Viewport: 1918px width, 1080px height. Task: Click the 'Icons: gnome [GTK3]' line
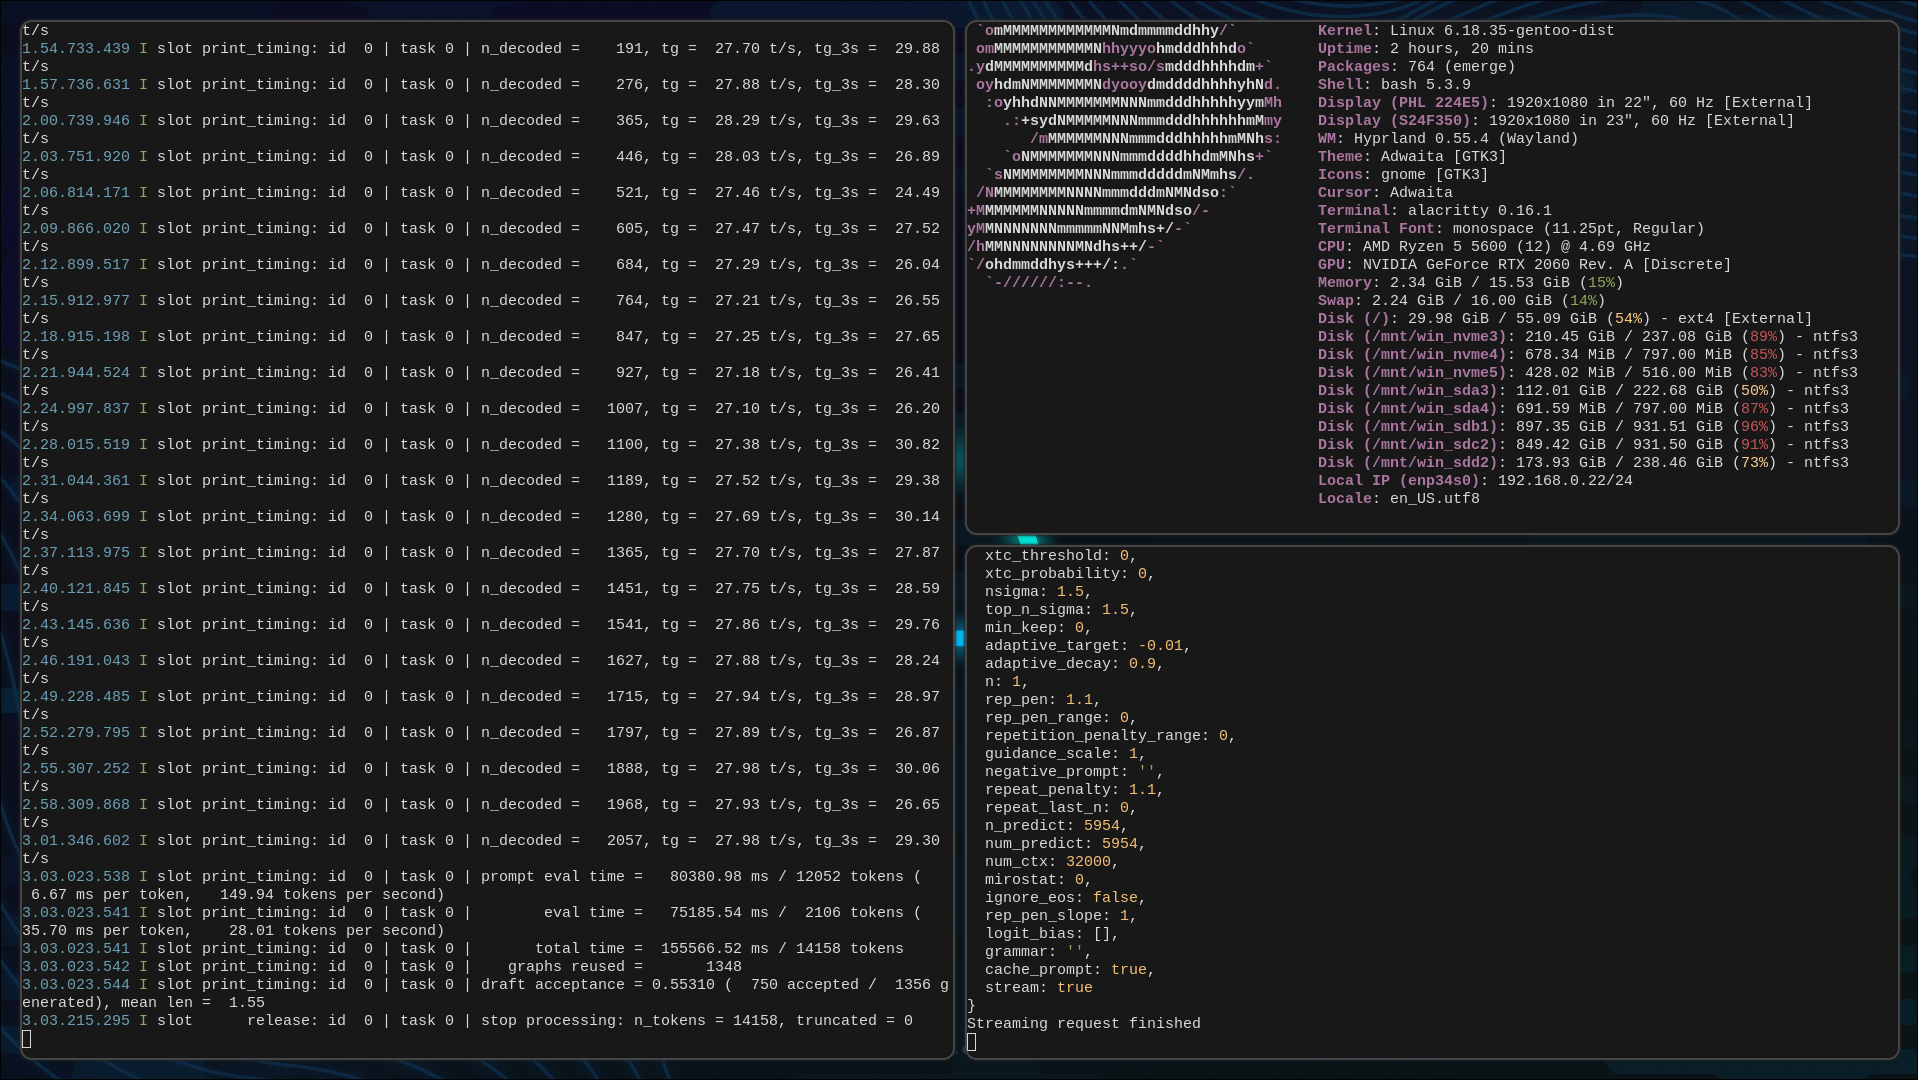click(1403, 175)
